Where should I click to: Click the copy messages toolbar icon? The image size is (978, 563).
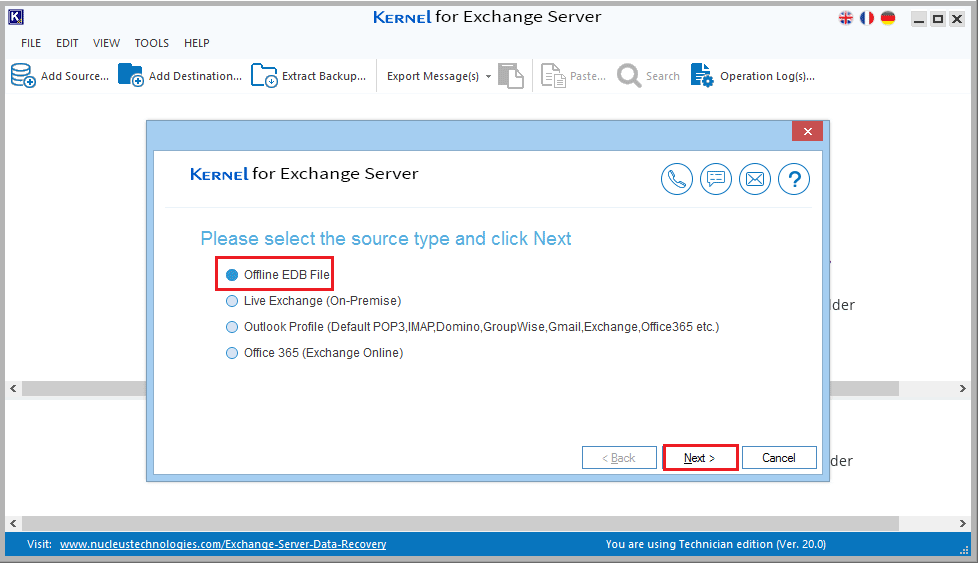click(x=511, y=75)
